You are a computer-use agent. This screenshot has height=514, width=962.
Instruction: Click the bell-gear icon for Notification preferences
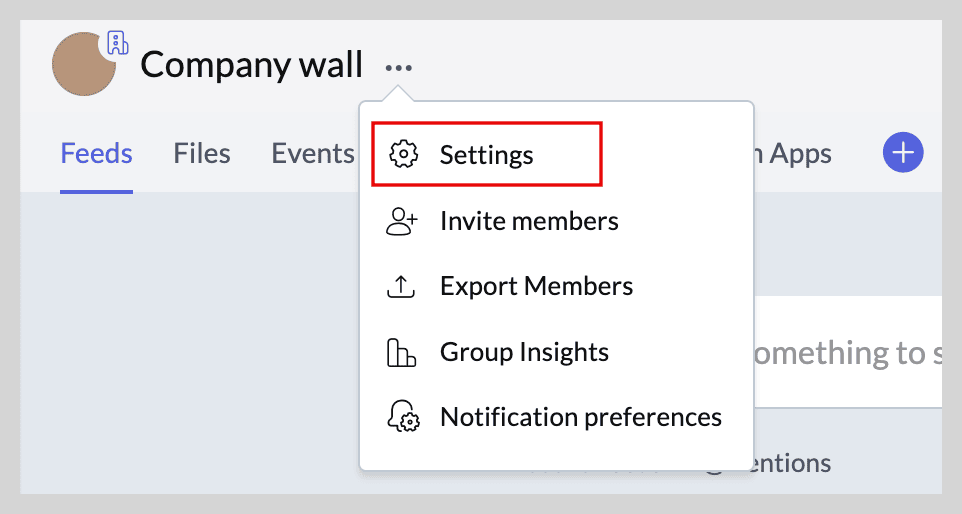tap(403, 418)
